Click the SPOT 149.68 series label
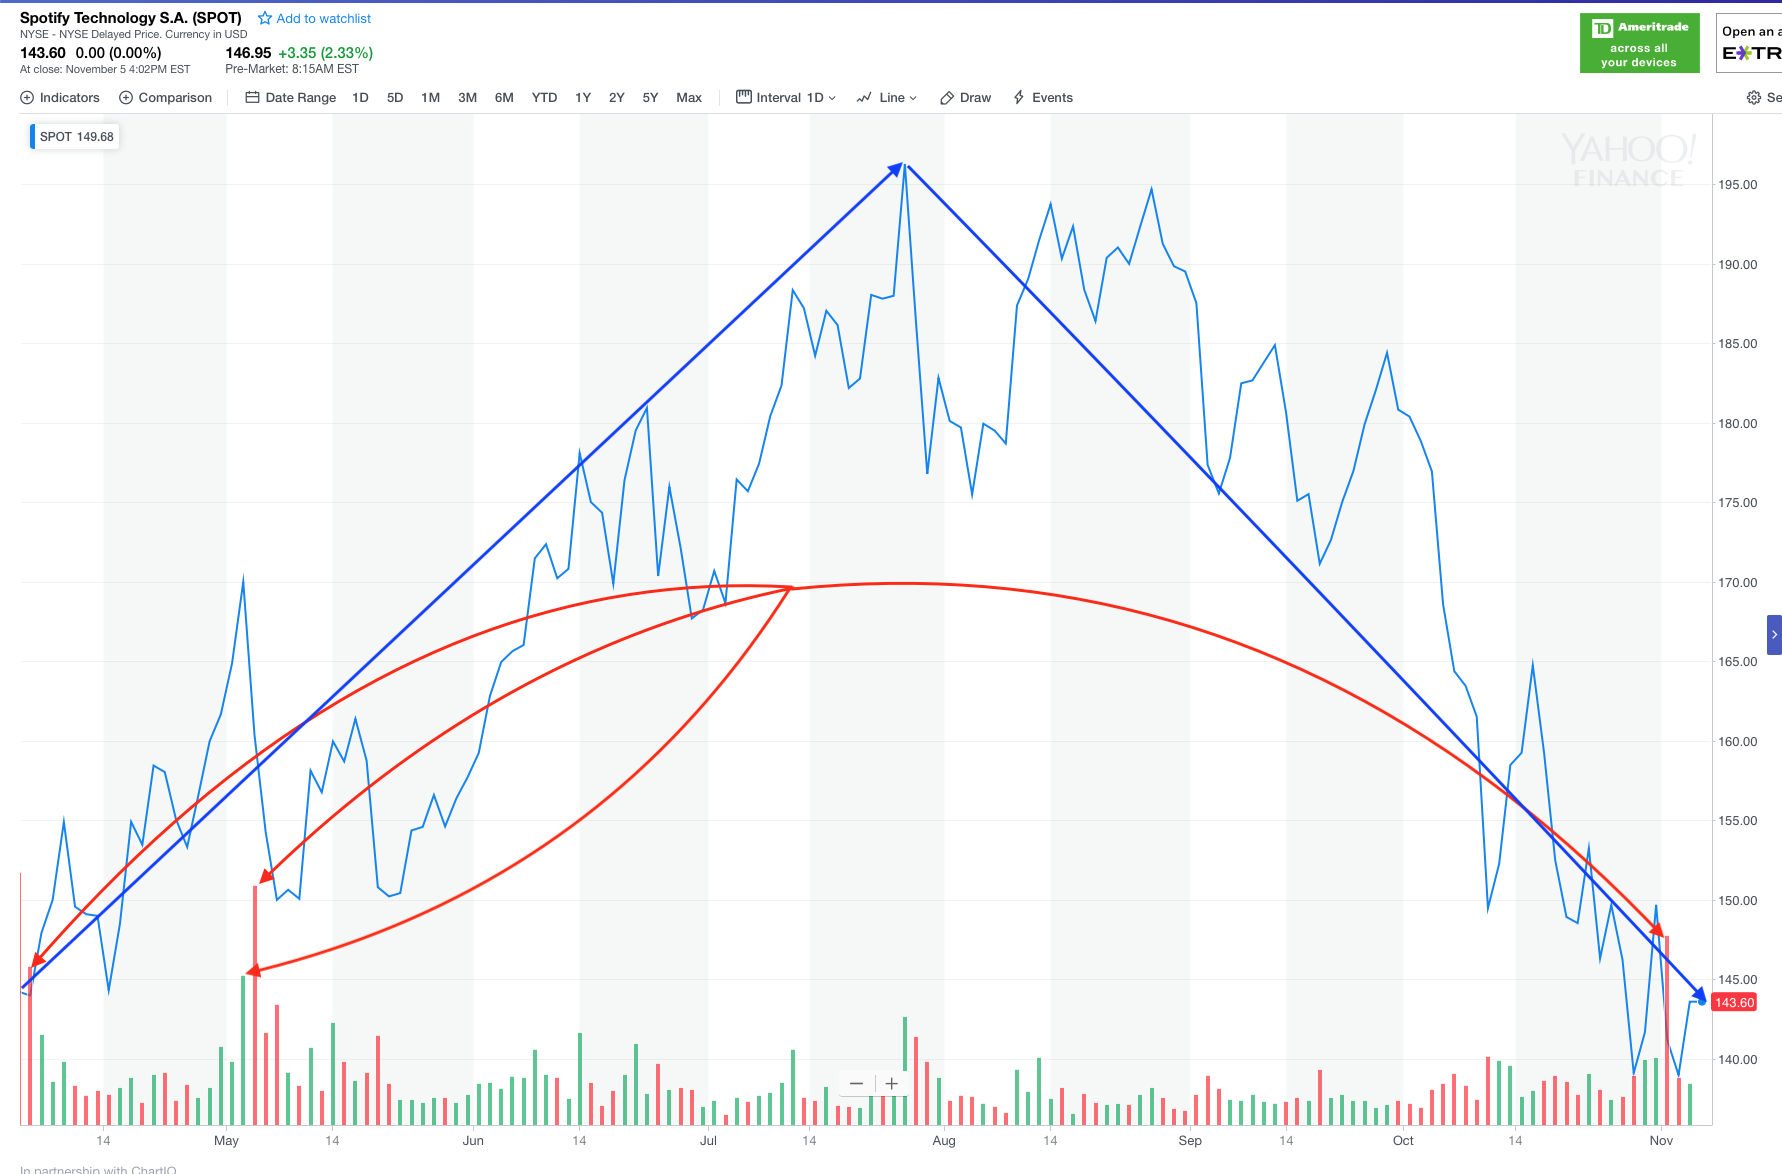Image resolution: width=1782 pixels, height=1174 pixels. (76, 137)
